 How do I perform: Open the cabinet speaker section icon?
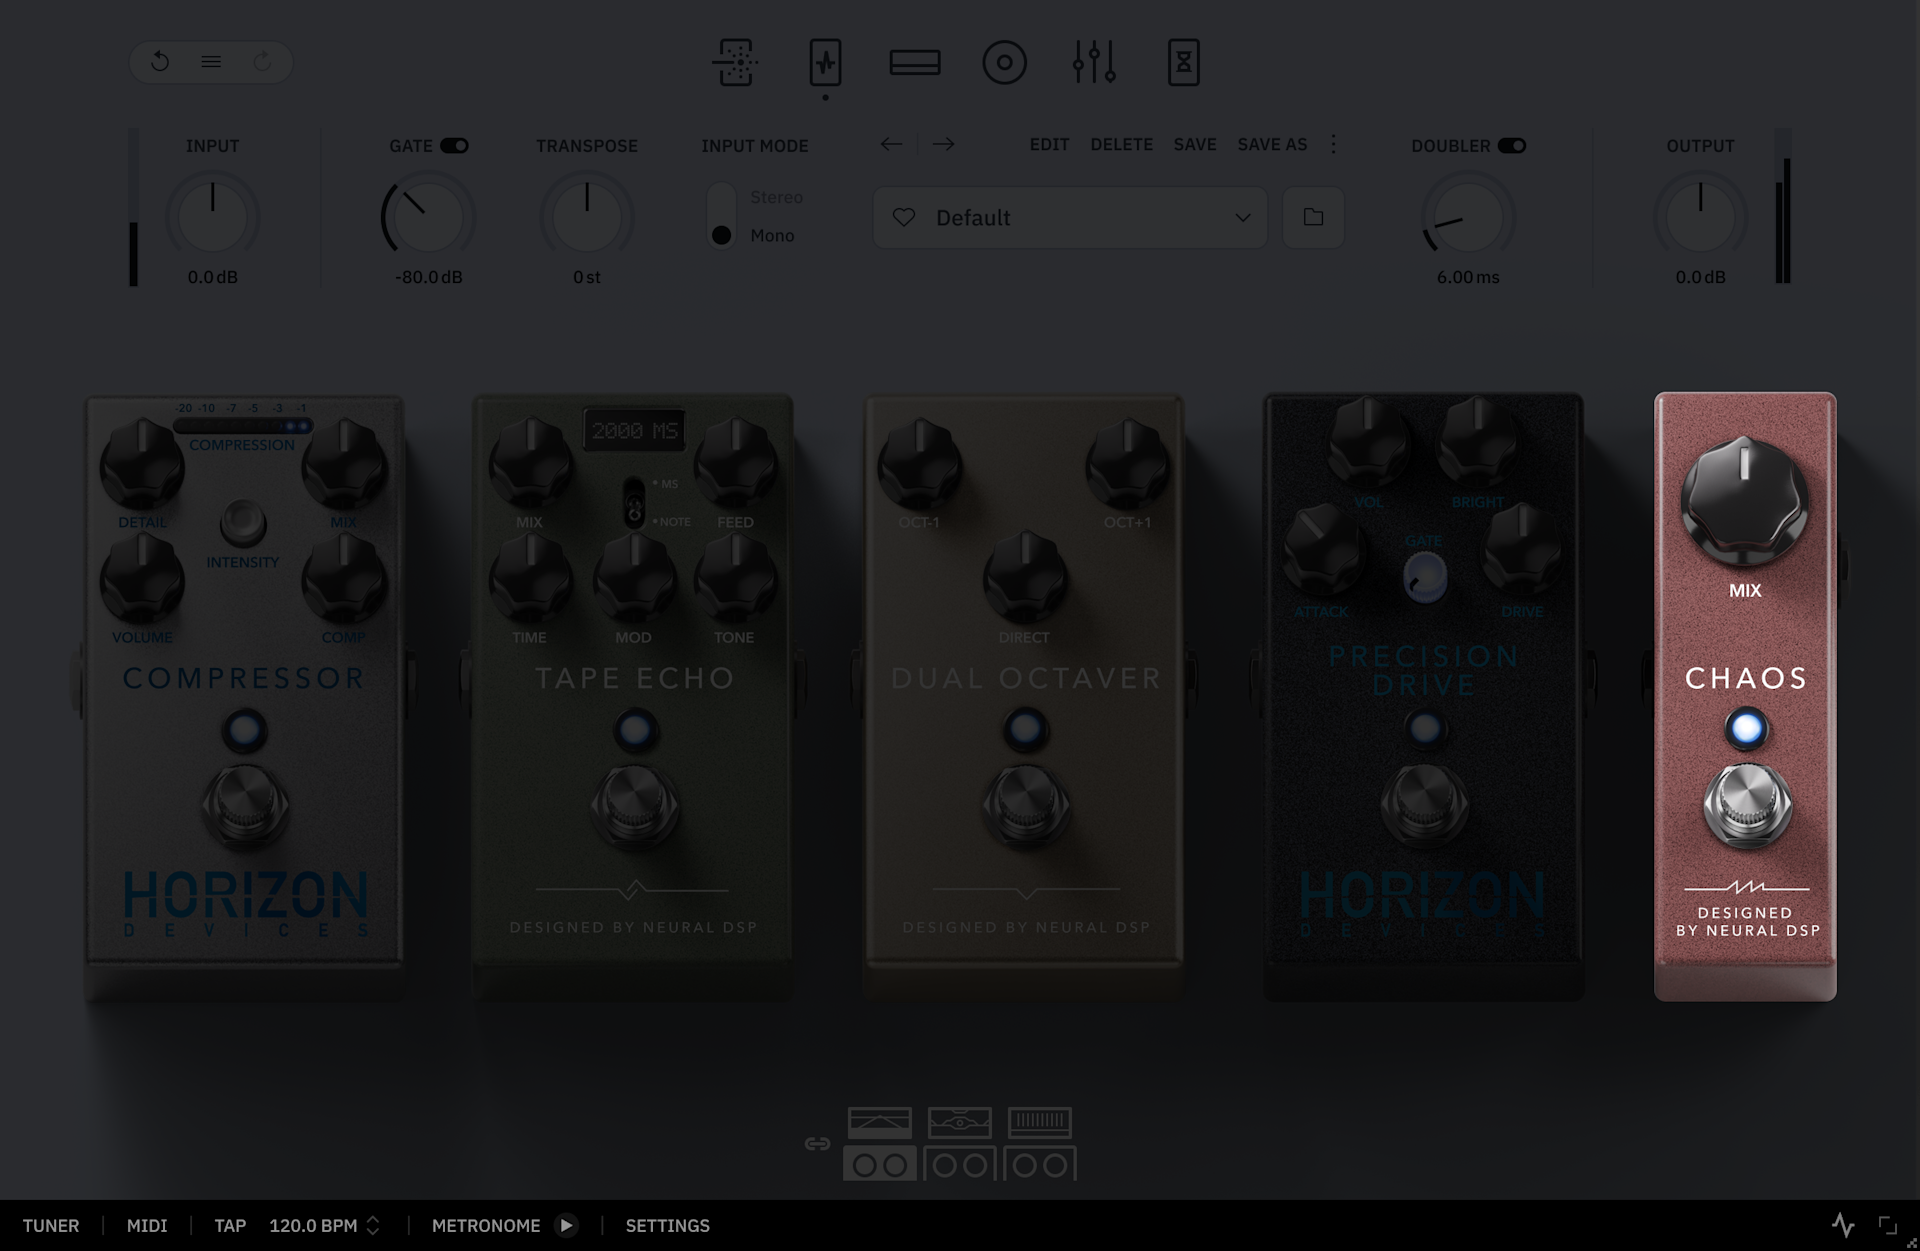1005,62
